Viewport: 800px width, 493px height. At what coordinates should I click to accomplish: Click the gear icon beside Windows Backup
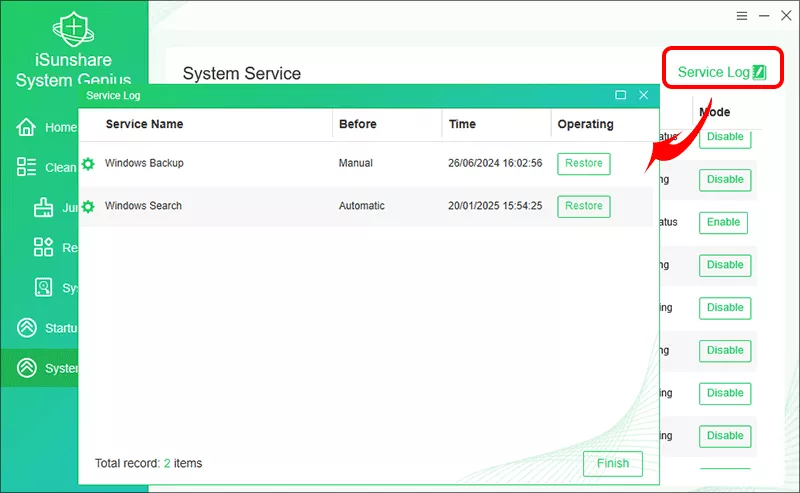88,164
